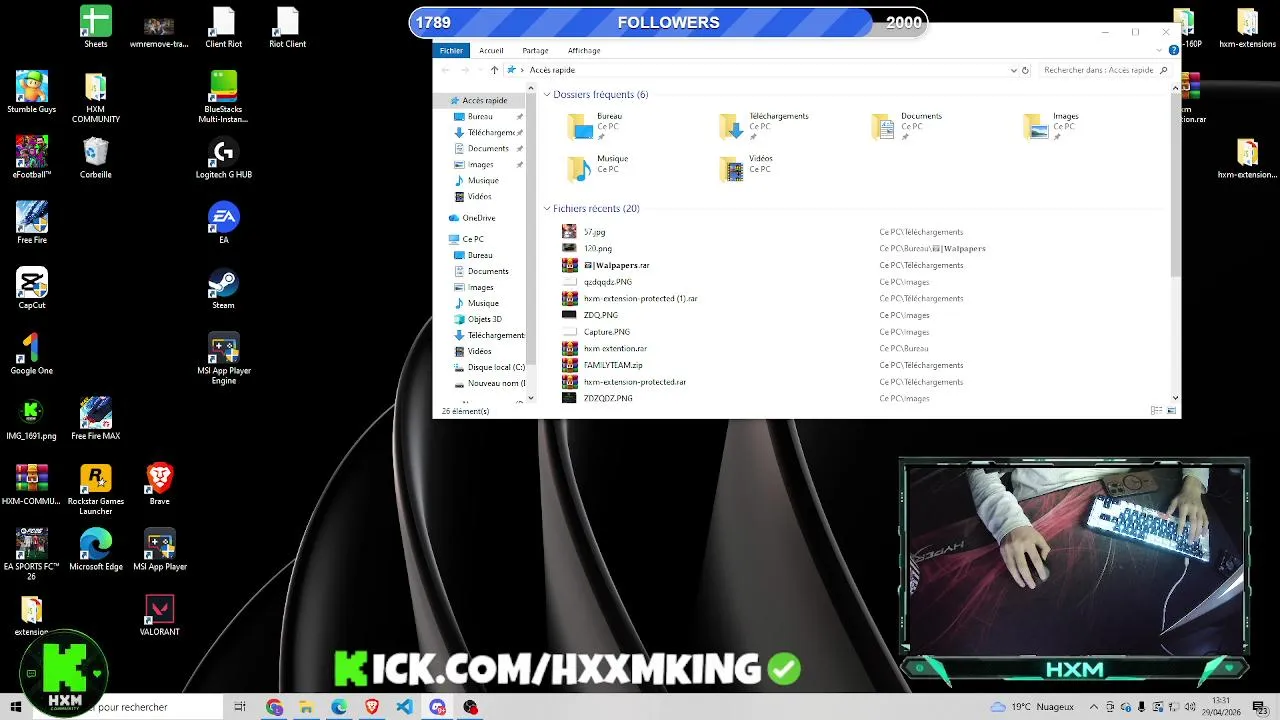Click Brave browser icon in taskbar

coord(372,707)
